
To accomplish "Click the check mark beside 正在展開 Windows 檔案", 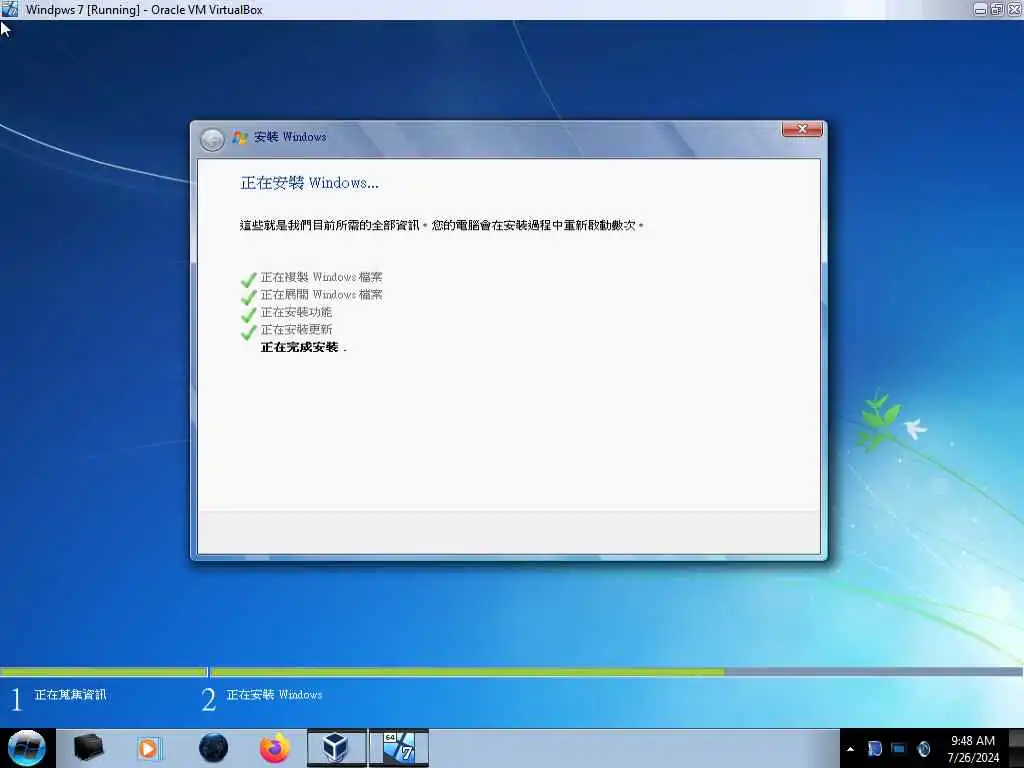I will tap(248, 297).
